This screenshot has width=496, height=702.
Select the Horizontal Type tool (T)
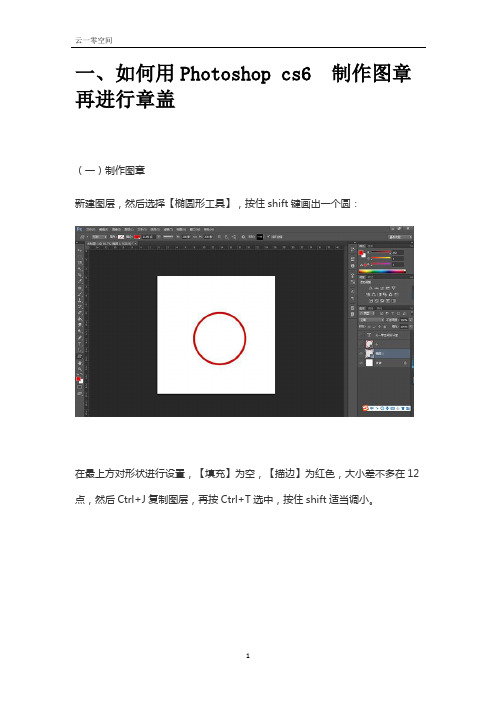[x=80, y=344]
